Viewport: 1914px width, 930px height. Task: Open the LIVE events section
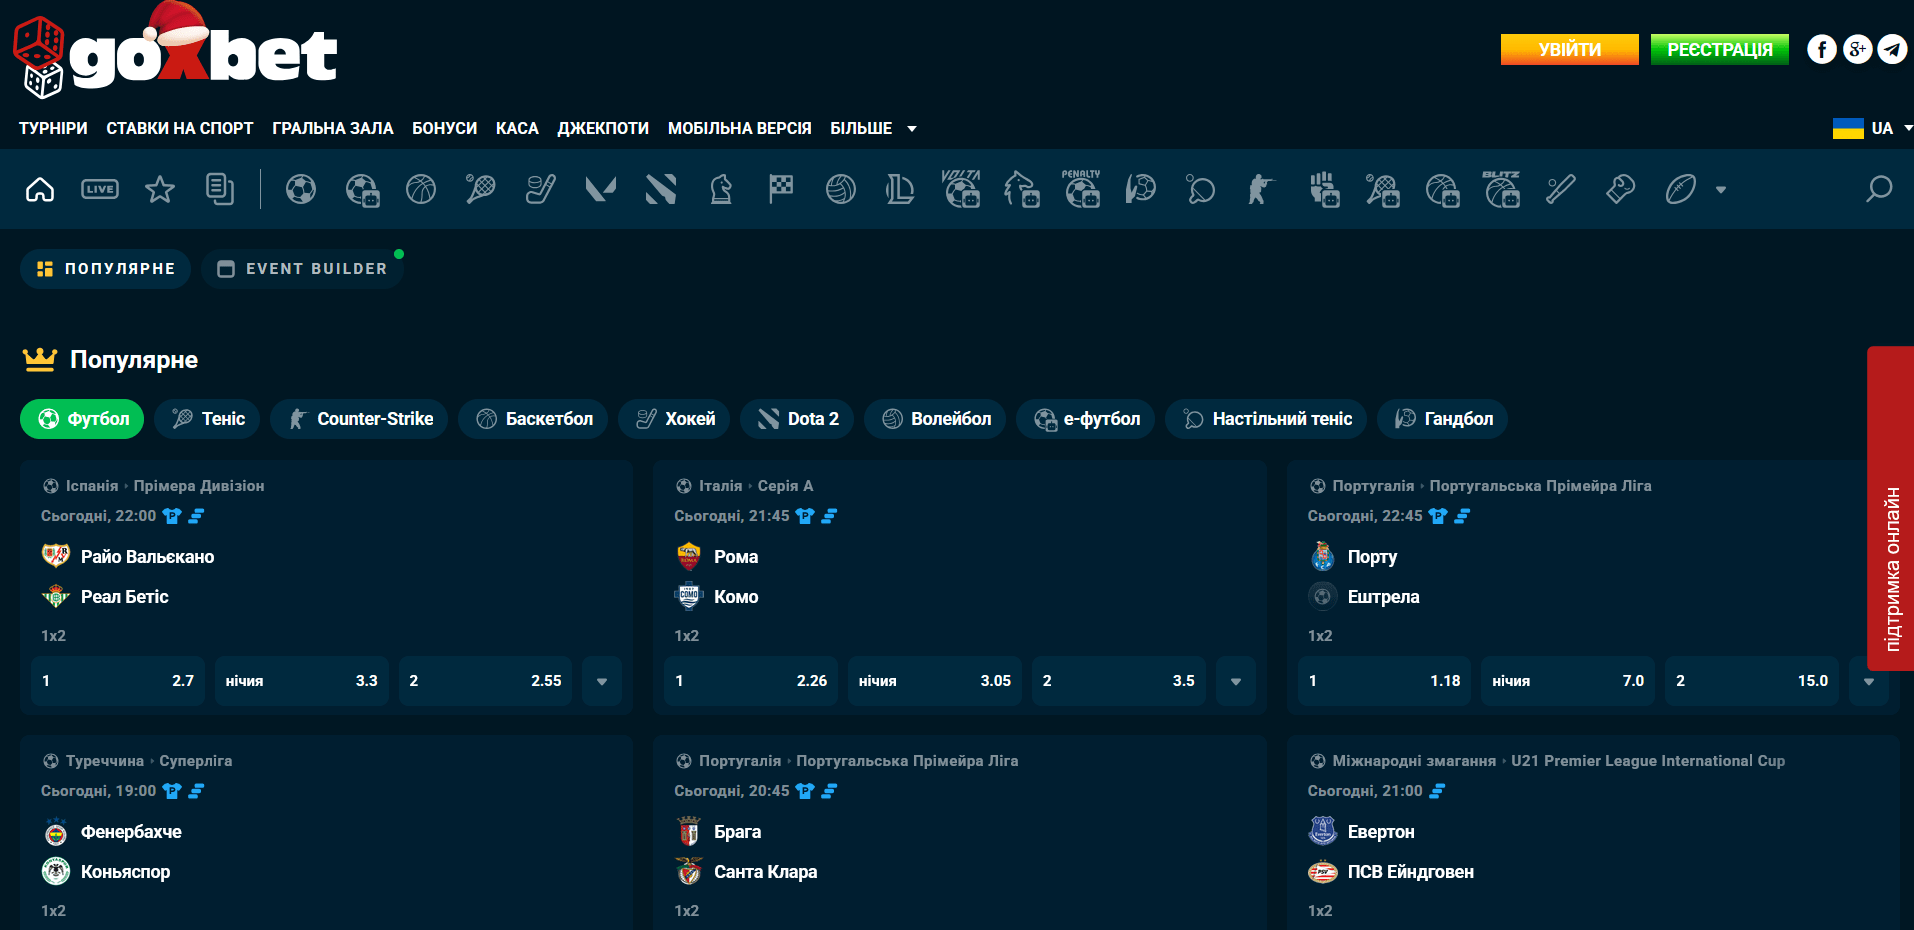click(x=99, y=189)
